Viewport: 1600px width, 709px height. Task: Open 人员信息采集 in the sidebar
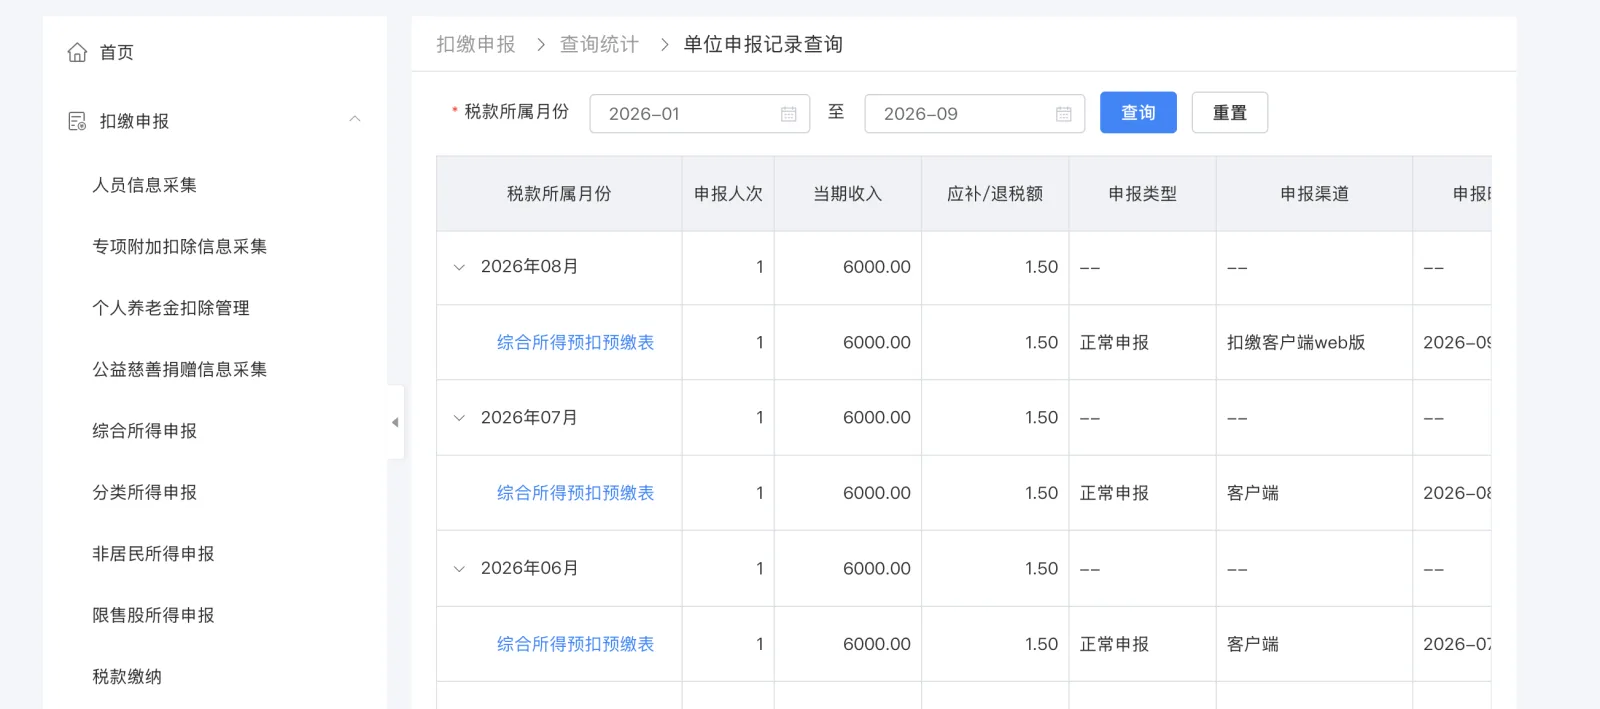pyautogui.click(x=144, y=185)
